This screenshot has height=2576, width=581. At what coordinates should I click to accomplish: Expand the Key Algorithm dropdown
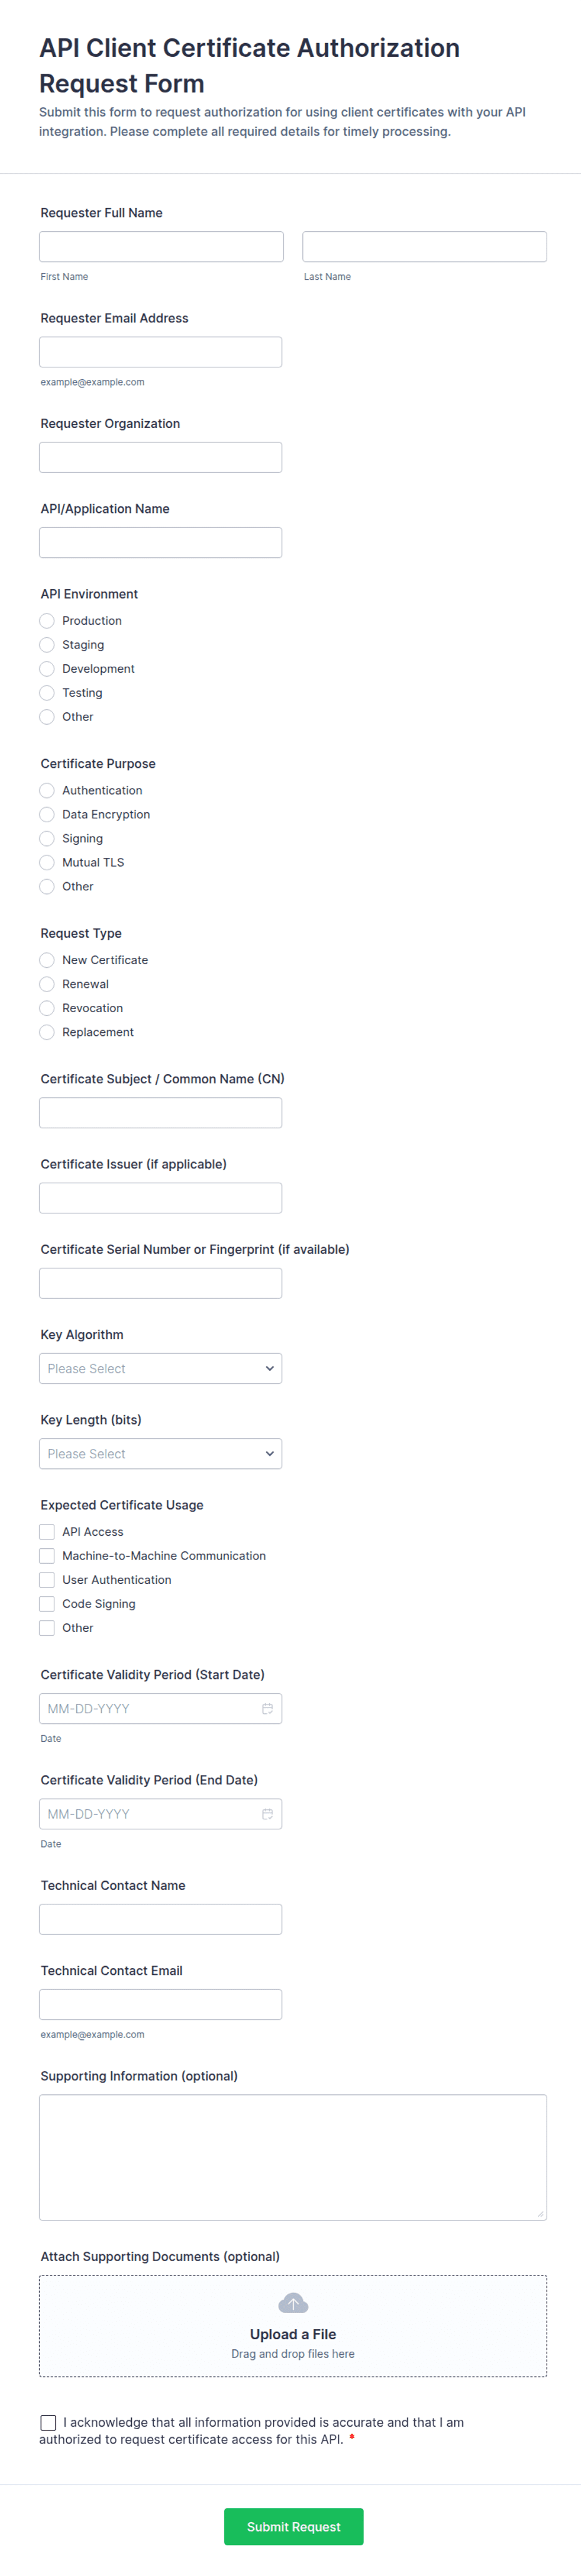pyautogui.click(x=160, y=1369)
